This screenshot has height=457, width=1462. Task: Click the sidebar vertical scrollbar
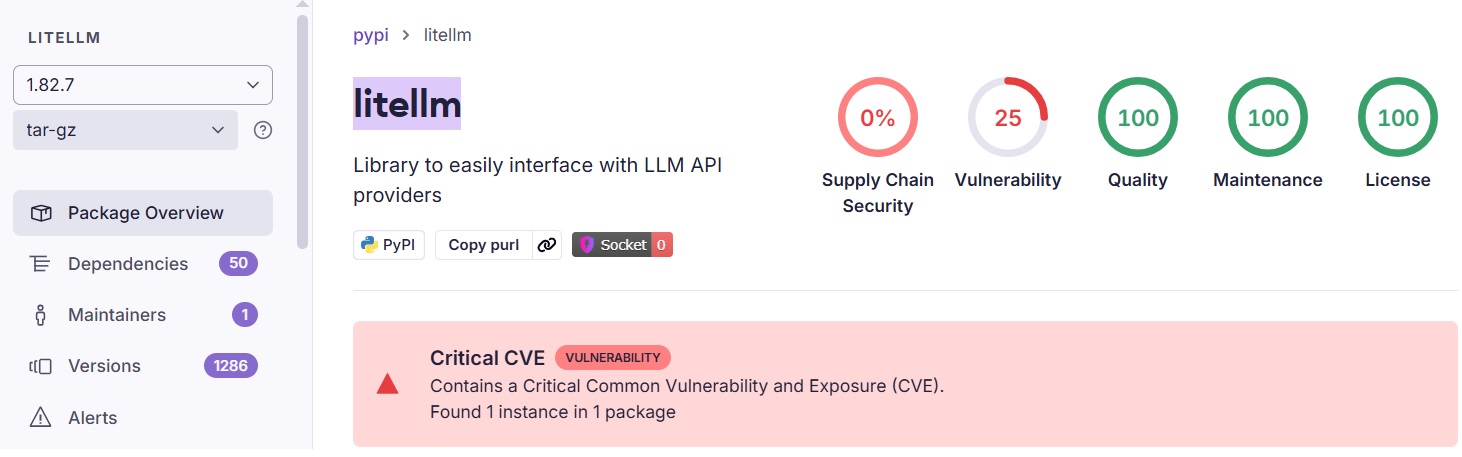click(302, 130)
